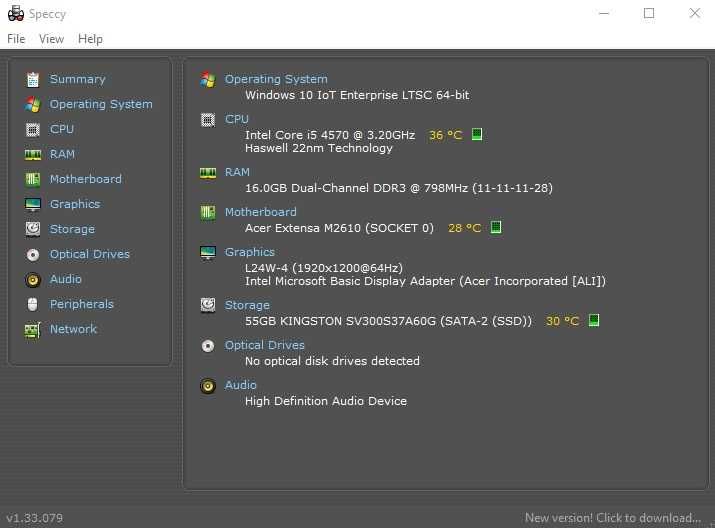Image resolution: width=715 pixels, height=528 pixels.
Task: Go to Storage page in sidebar
Action: coord(72,229)
